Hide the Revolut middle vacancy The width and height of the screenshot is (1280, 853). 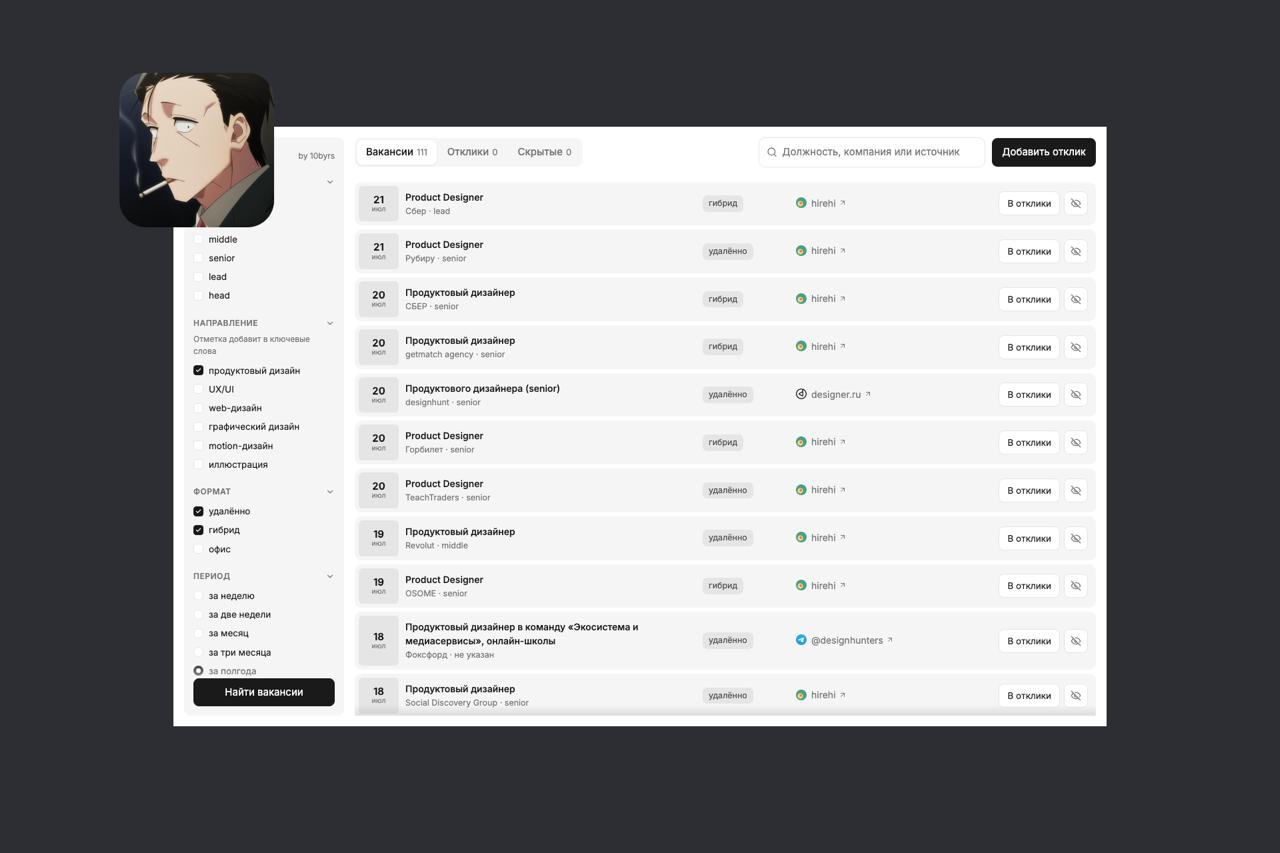[x=1075, y=538]
